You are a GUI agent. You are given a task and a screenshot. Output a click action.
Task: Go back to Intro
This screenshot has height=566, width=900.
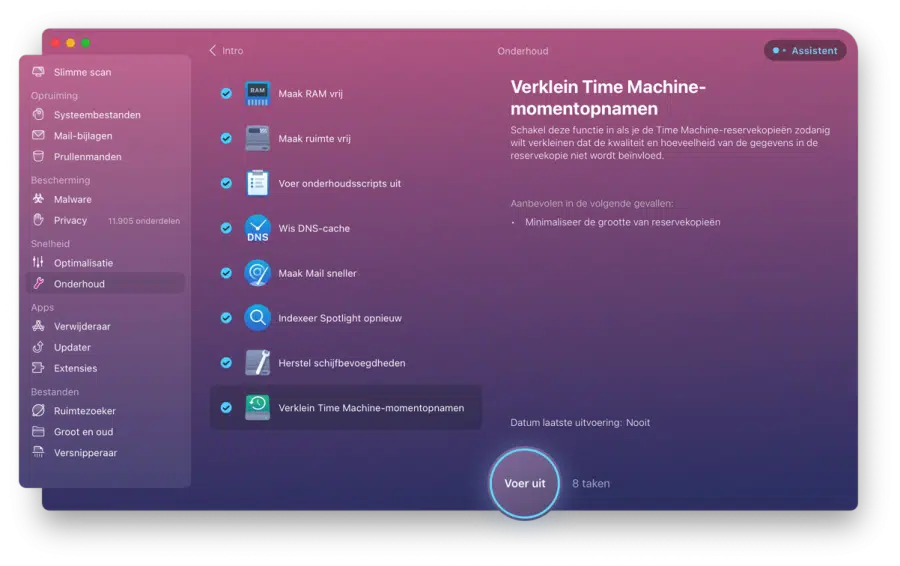[x=226, y=51]
